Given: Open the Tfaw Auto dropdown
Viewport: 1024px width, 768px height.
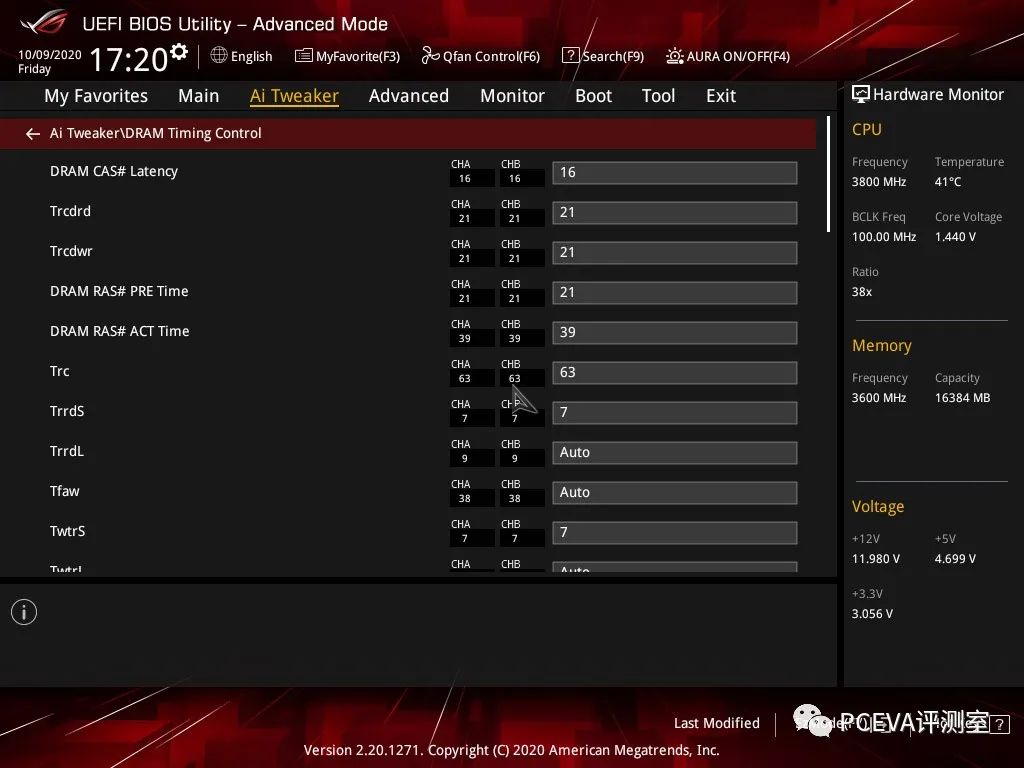Looking at the screenshot, I should [674, 492].
